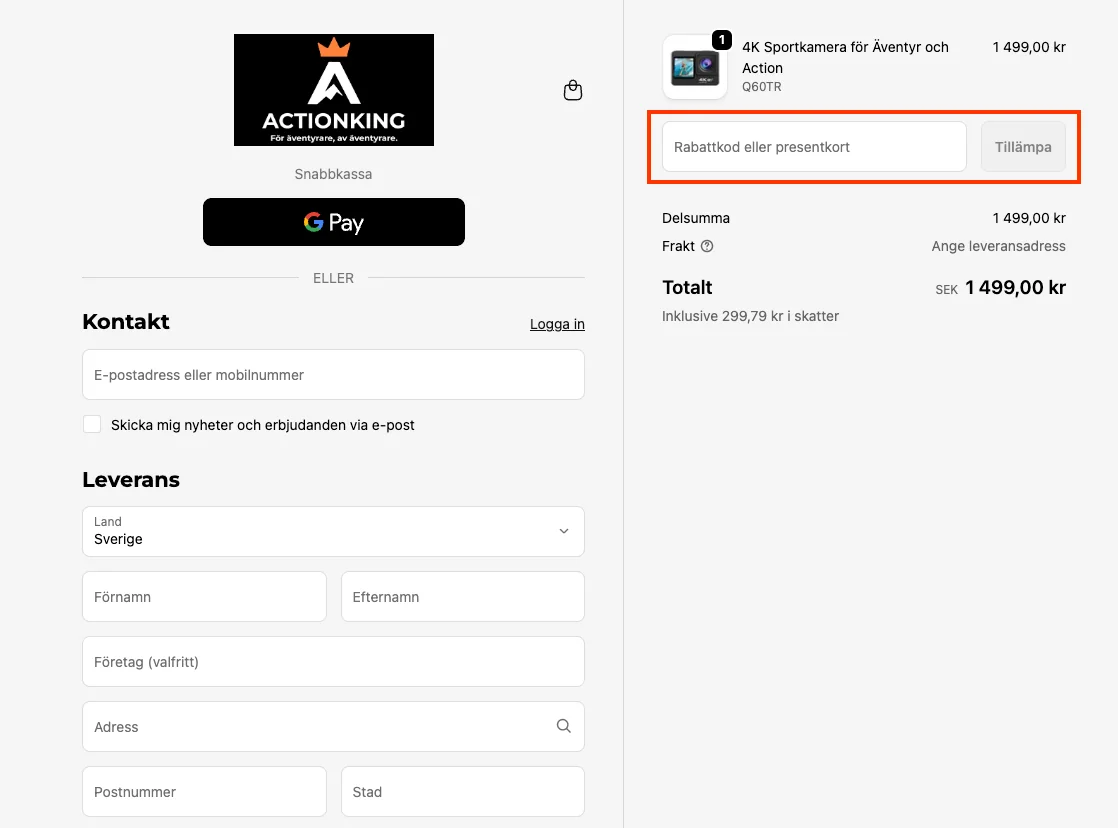Click the Frakt help question mark icon
This screenshot has width=1118, height=828.
pos(707,246)
